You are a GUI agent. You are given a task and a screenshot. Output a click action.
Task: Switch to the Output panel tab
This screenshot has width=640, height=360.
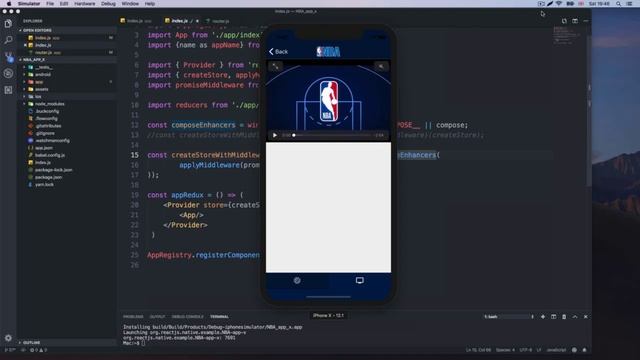coord(157,317)
